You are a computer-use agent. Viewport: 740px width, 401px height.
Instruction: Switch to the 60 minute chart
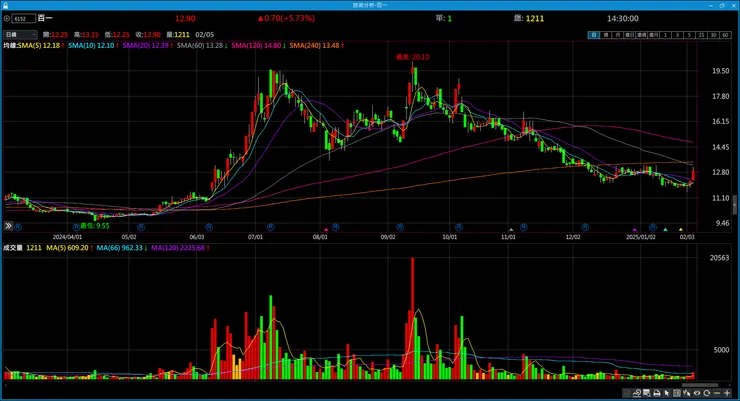(725, 35)
